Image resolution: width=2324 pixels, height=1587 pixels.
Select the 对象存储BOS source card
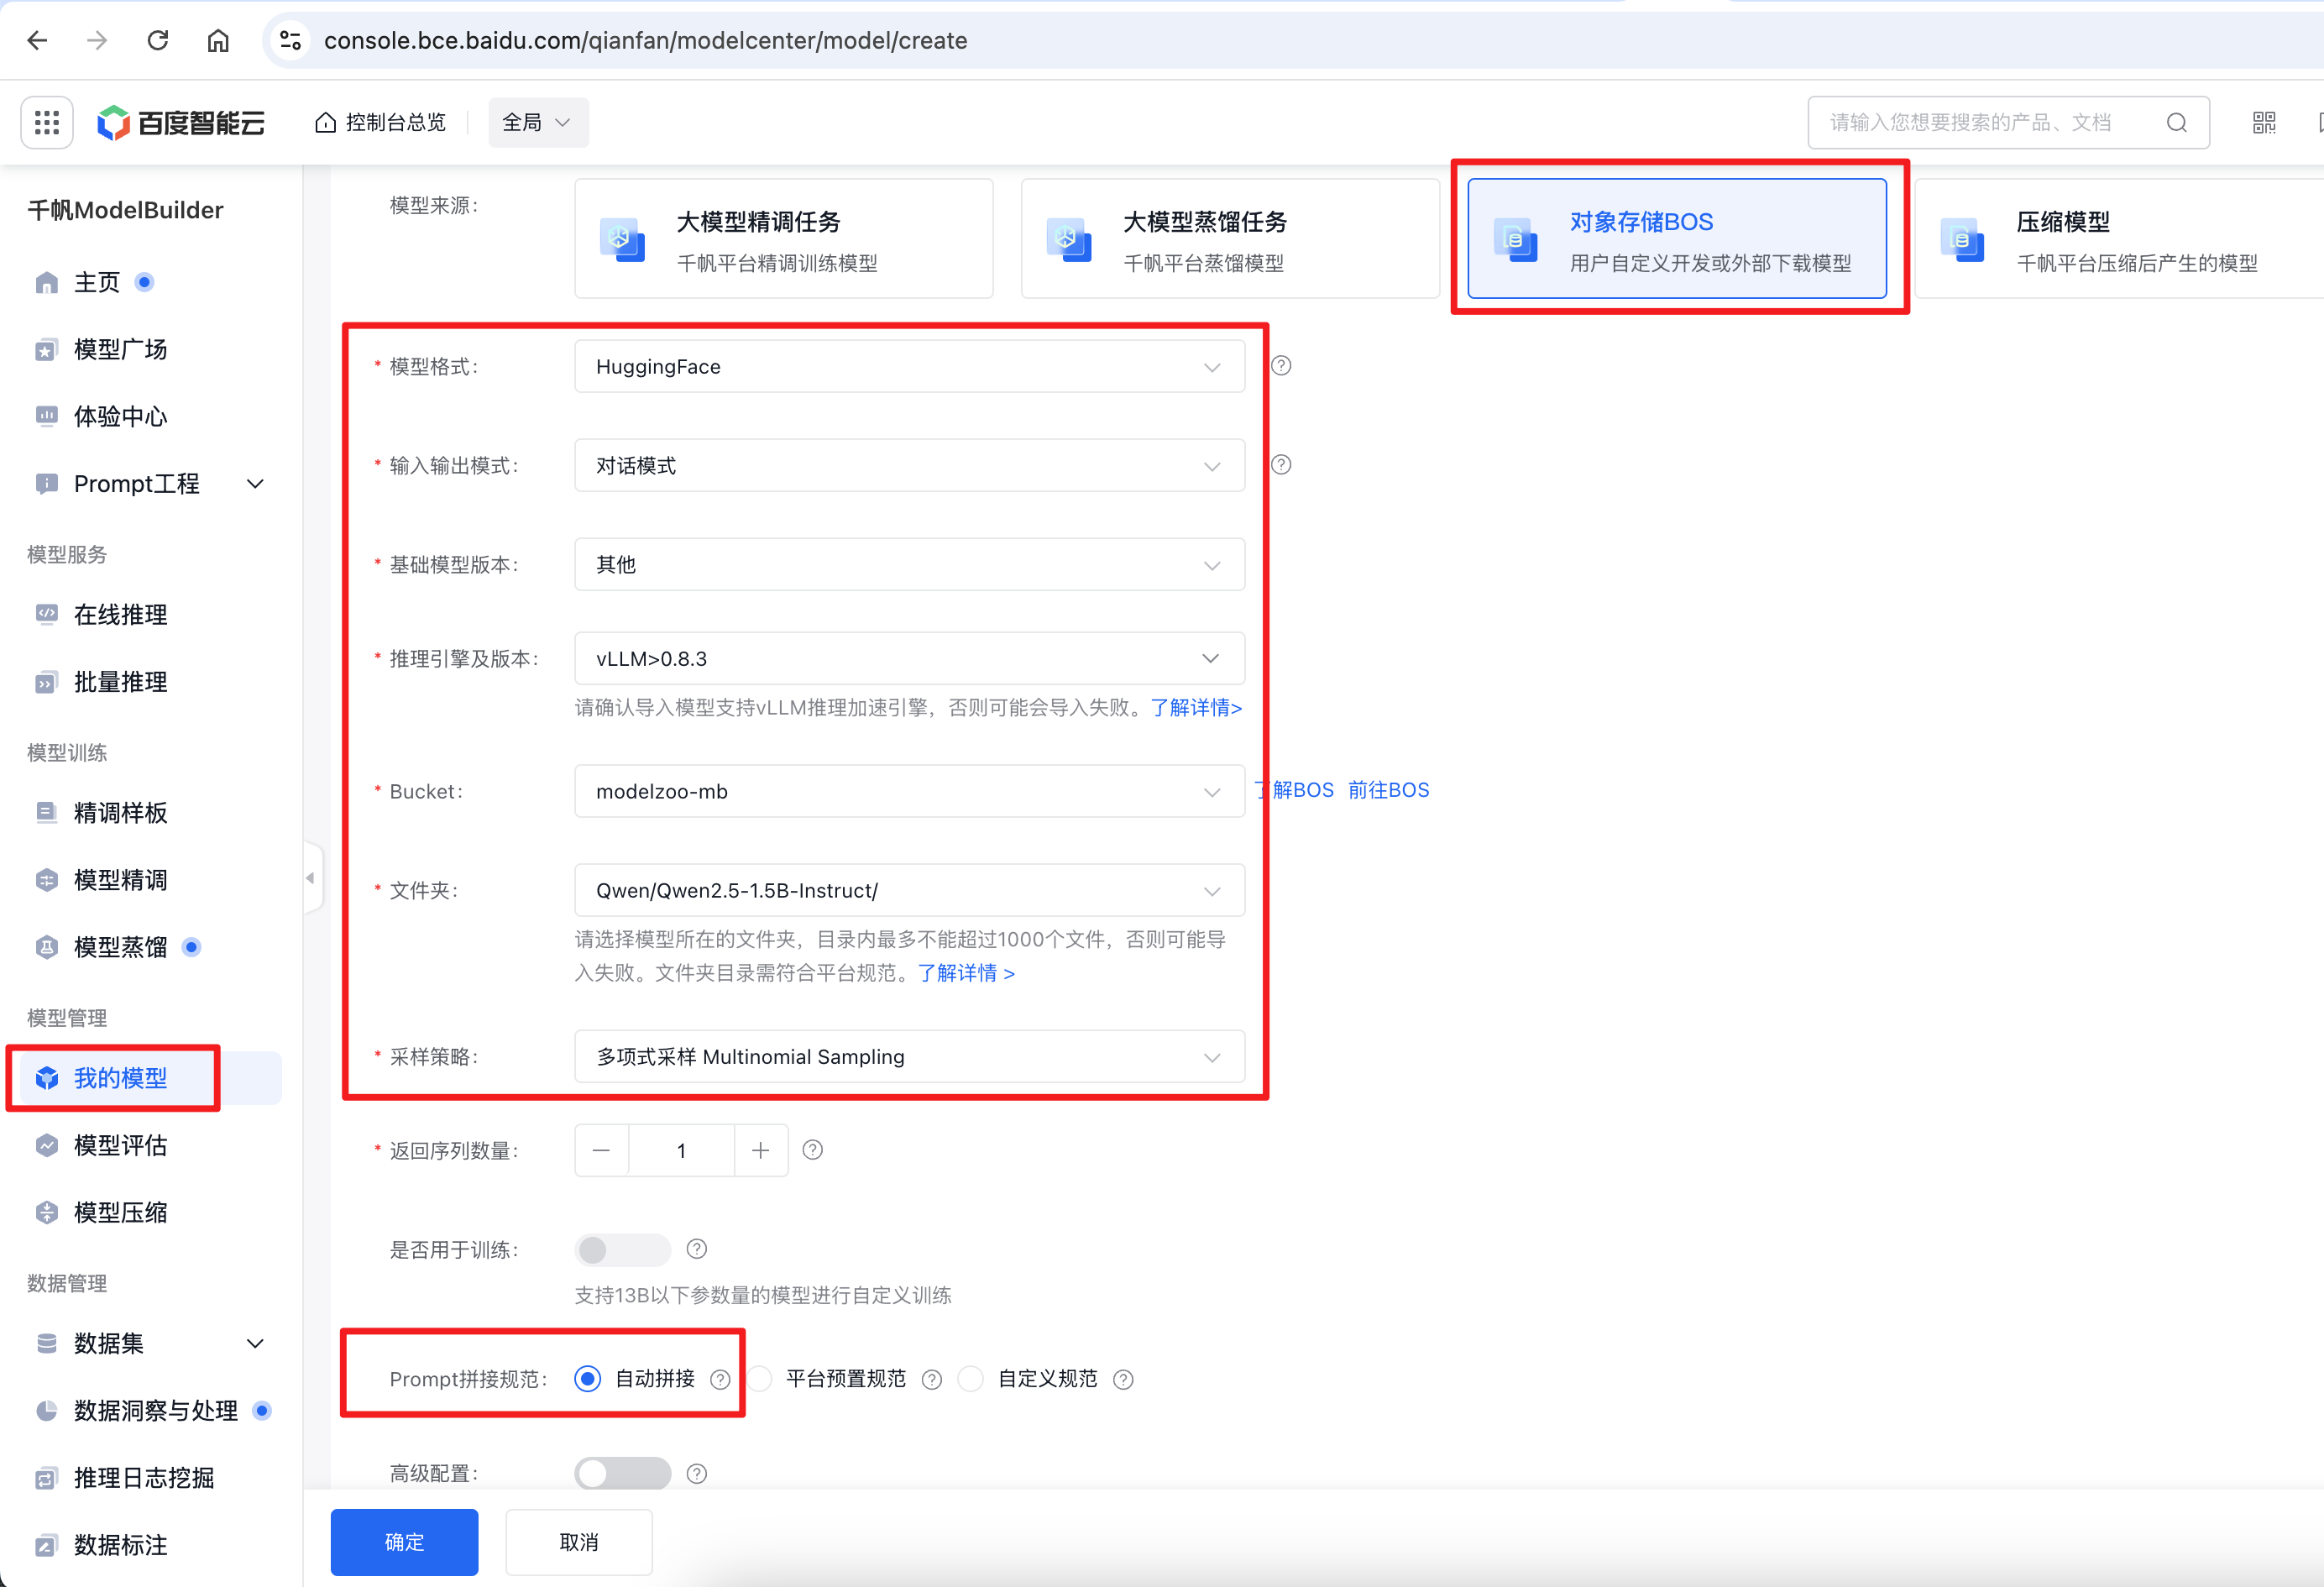1677,239
